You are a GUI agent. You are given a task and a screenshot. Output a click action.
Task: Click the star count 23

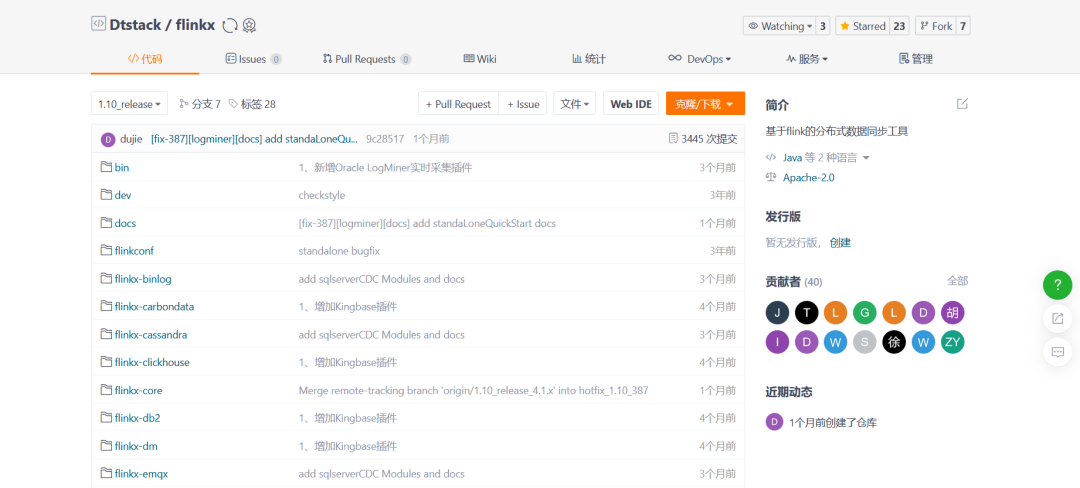click(899, 26)
